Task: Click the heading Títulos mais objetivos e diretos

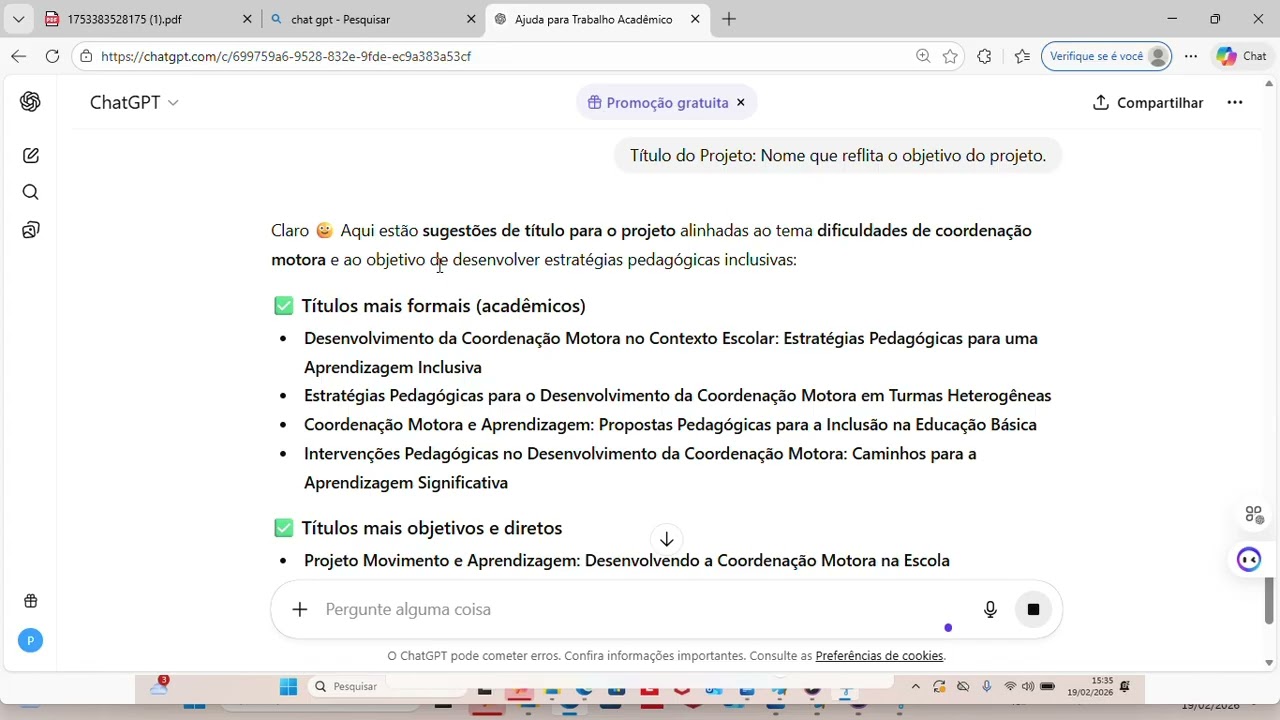Action: tap(431, 527)
